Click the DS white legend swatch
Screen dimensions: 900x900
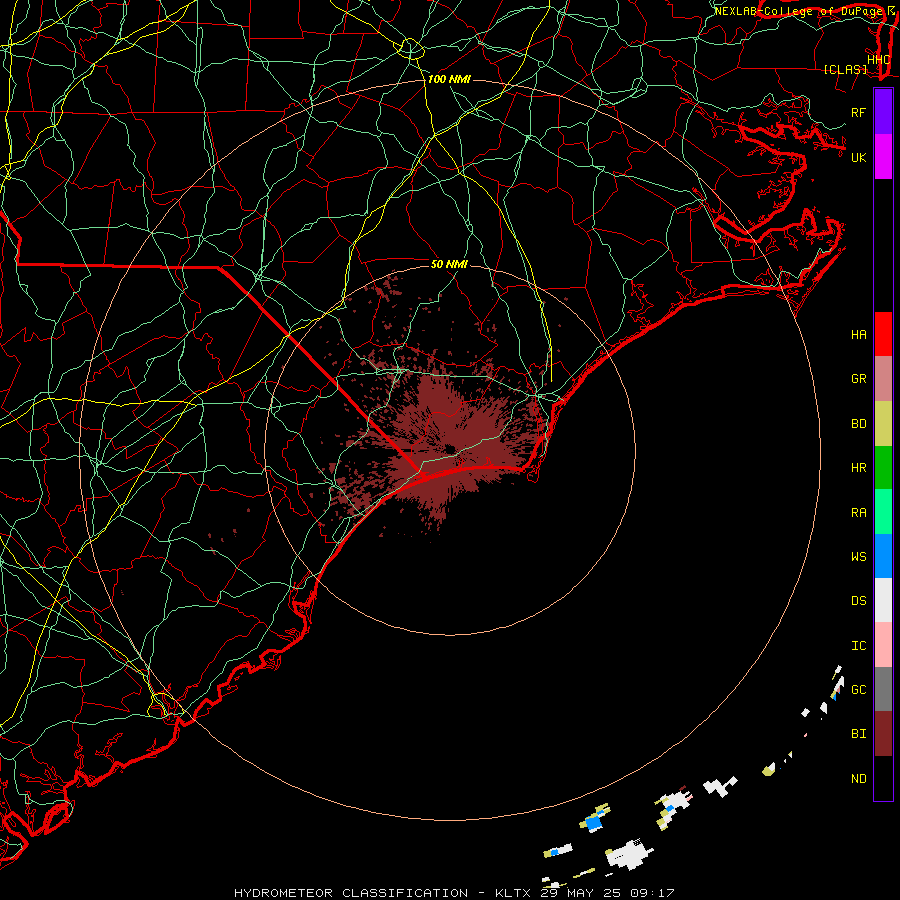[883, 601]
